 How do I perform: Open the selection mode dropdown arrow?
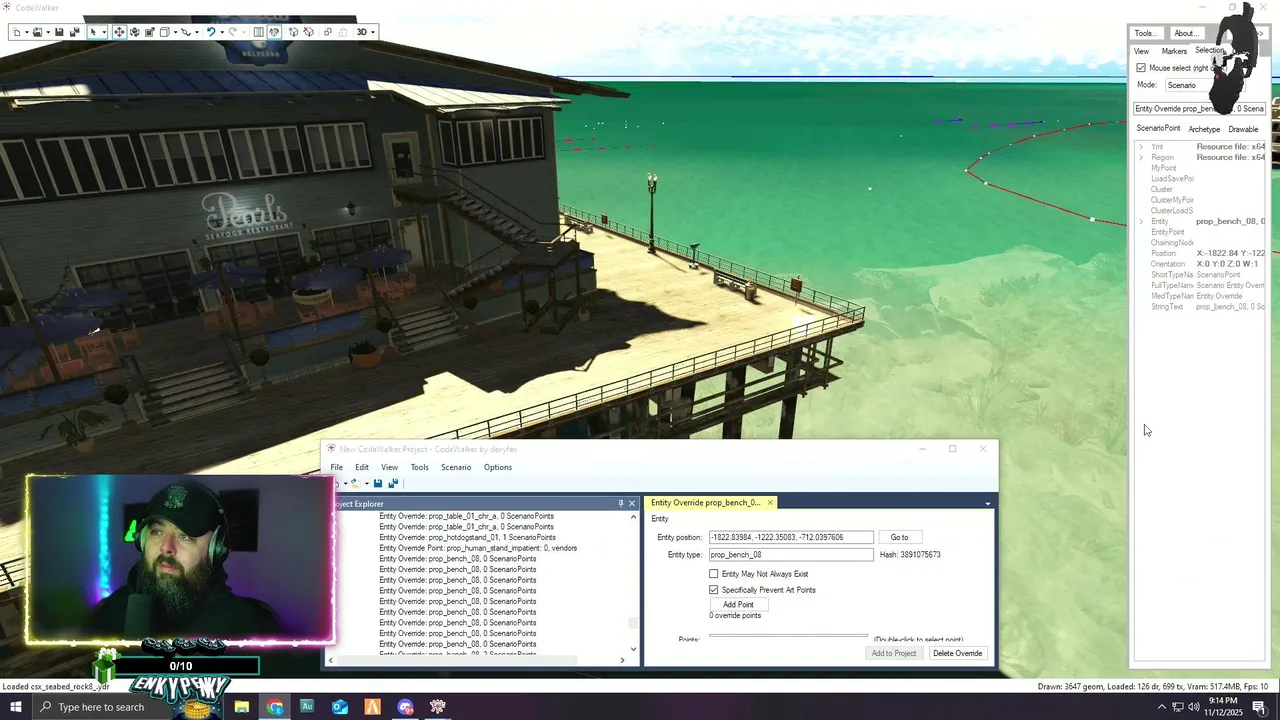point(104,32)
